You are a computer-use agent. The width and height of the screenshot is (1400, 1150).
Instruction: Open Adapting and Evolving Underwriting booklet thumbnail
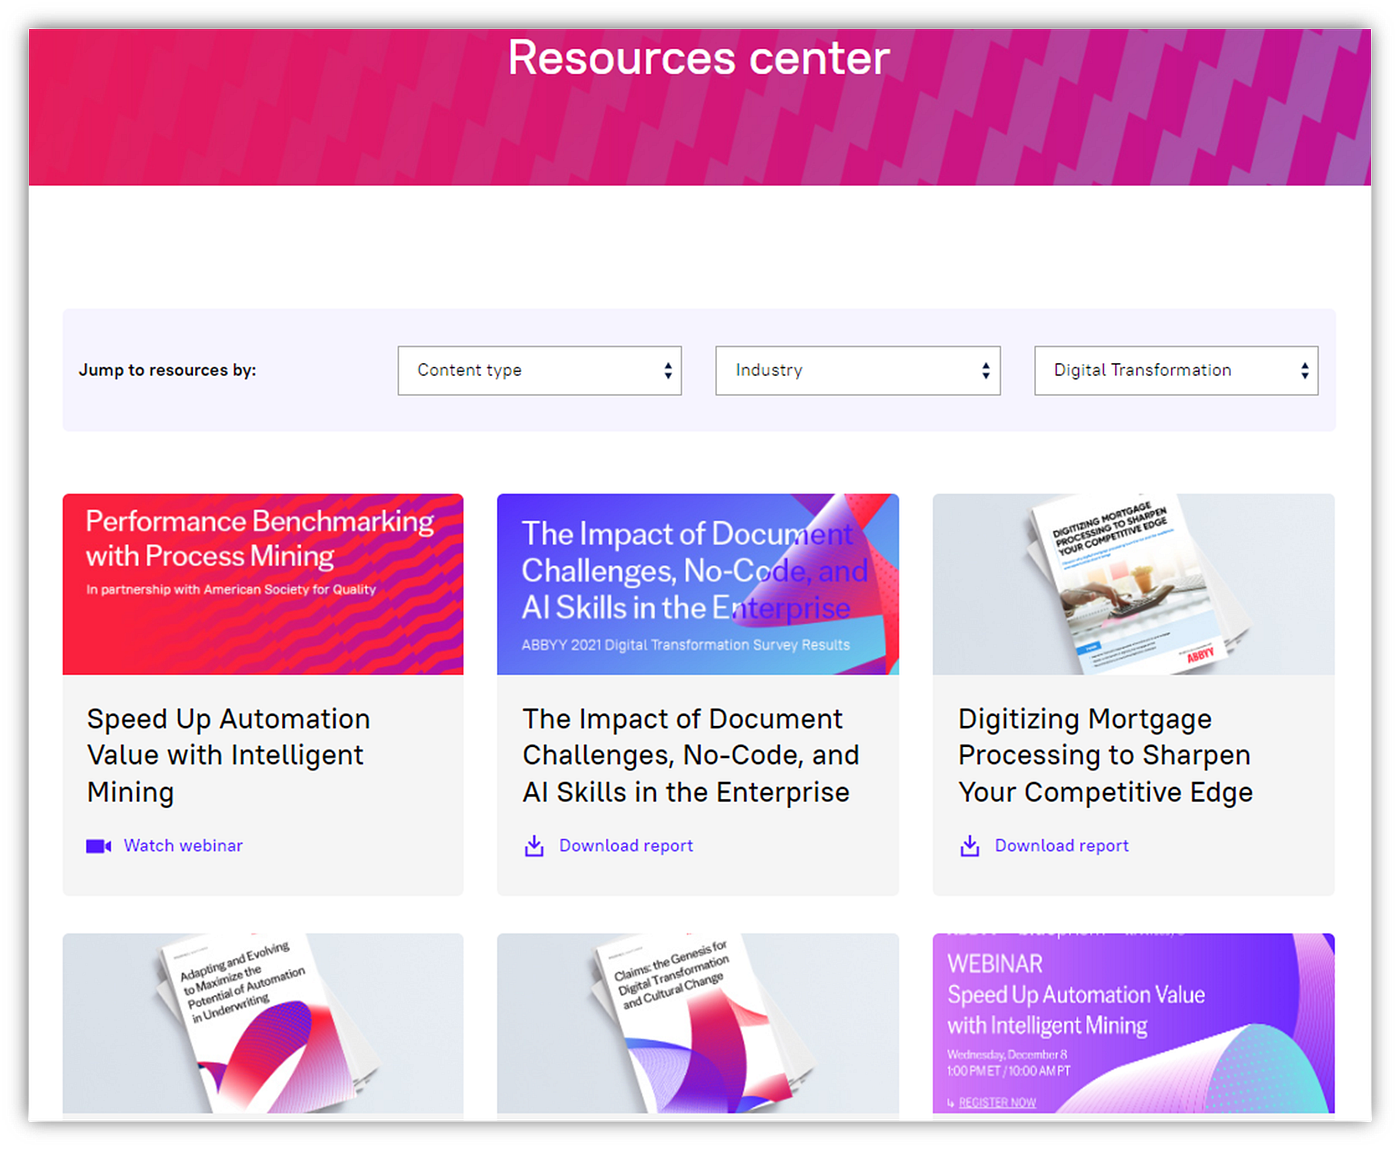click(263, 1023)
